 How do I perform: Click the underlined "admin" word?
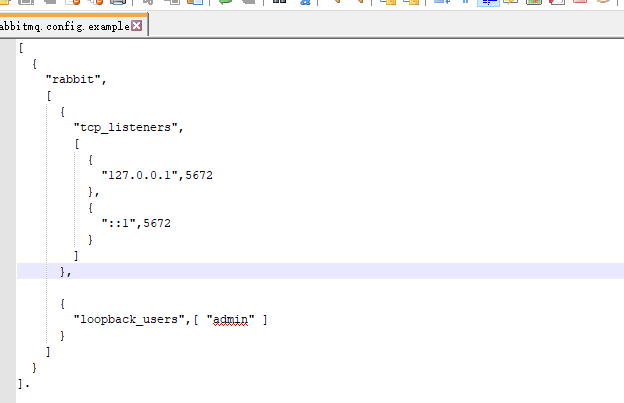[230, 320]
